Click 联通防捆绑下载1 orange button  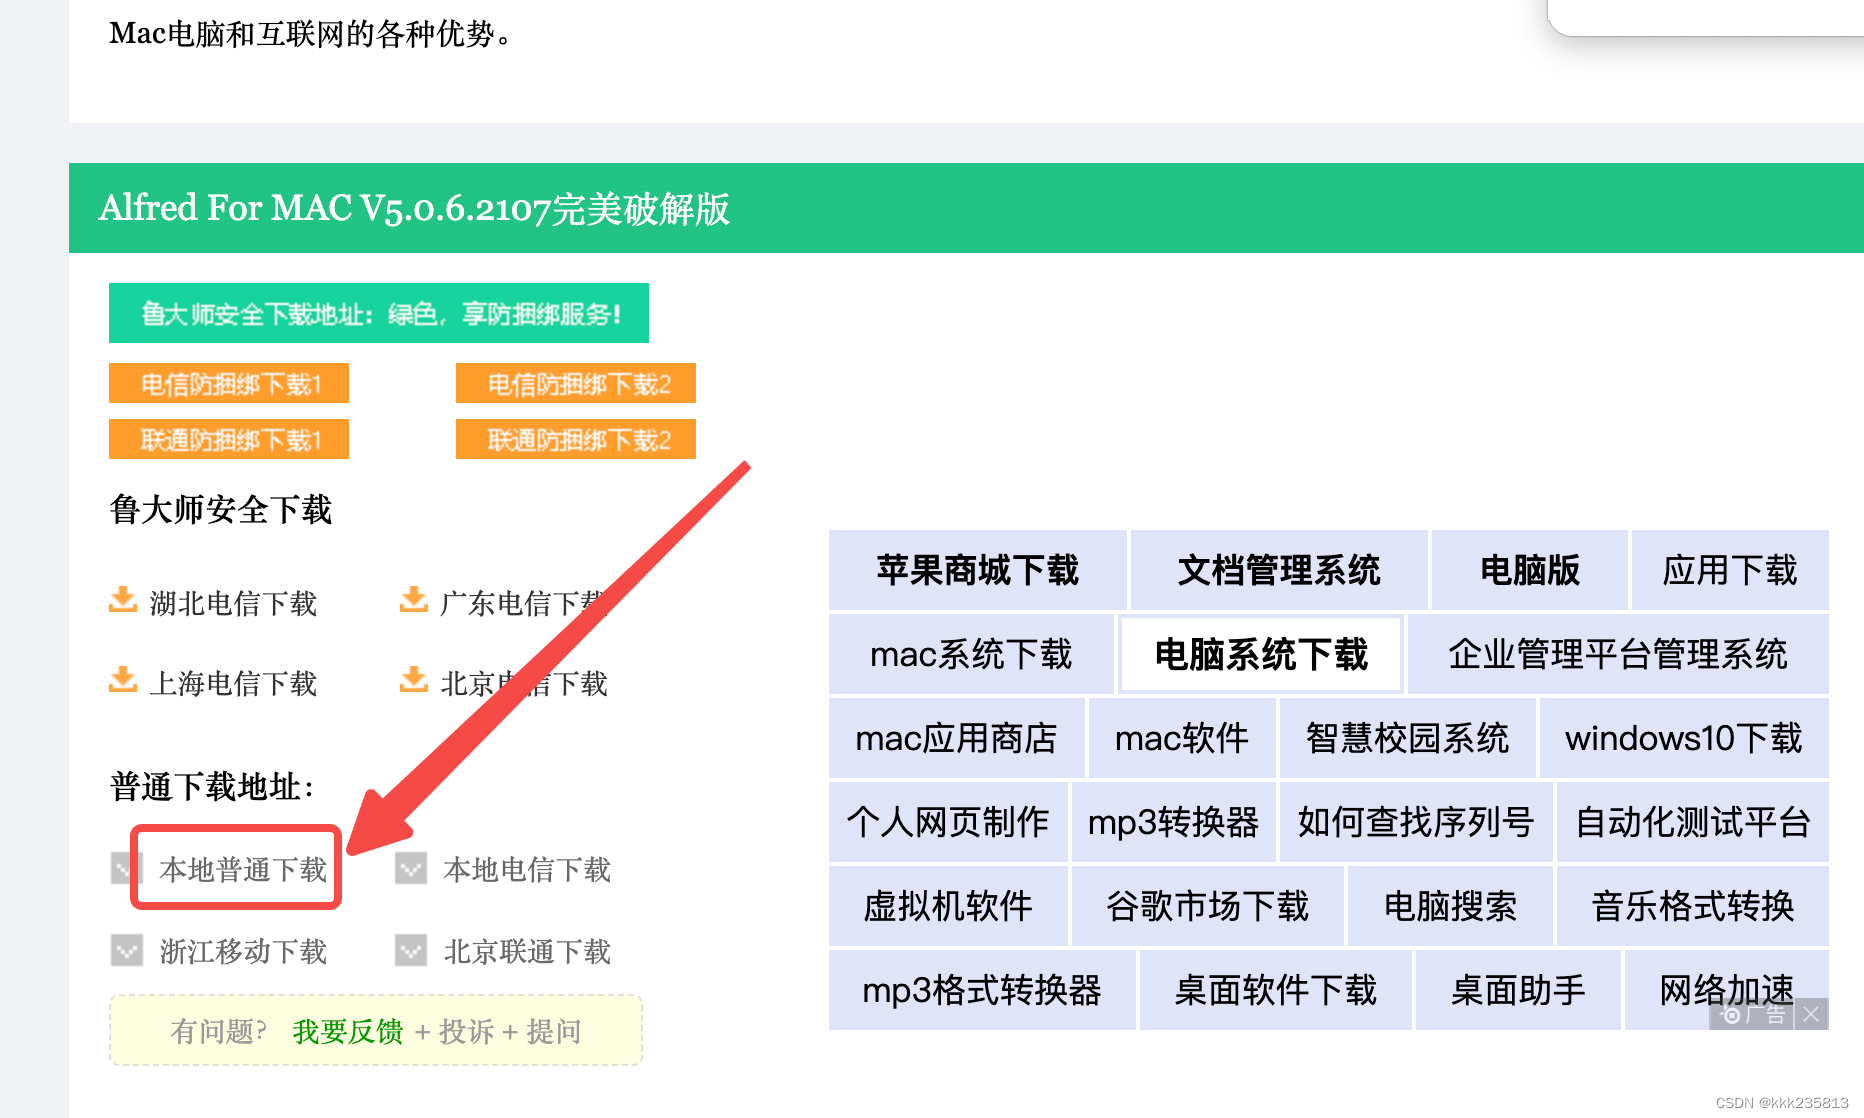[229, 439]
